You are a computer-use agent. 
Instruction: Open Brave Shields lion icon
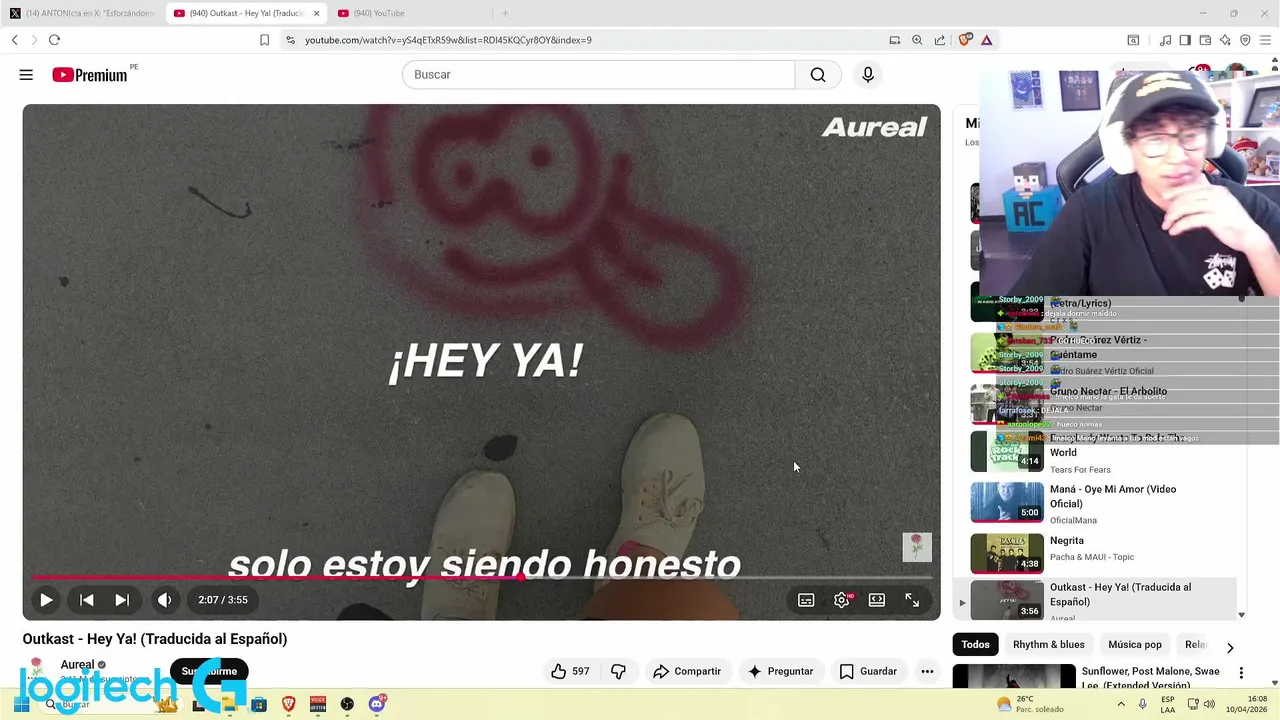point(964,40)
